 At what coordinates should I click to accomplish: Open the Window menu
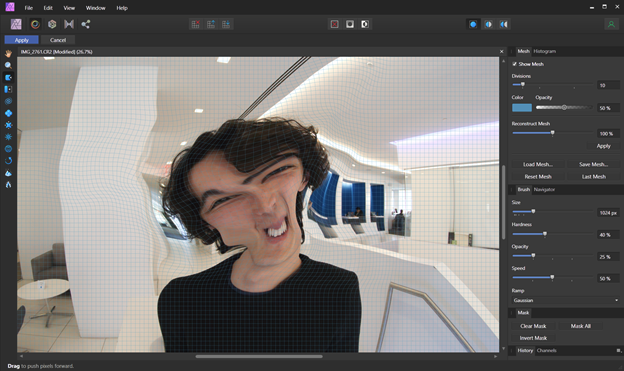(96, 8)
